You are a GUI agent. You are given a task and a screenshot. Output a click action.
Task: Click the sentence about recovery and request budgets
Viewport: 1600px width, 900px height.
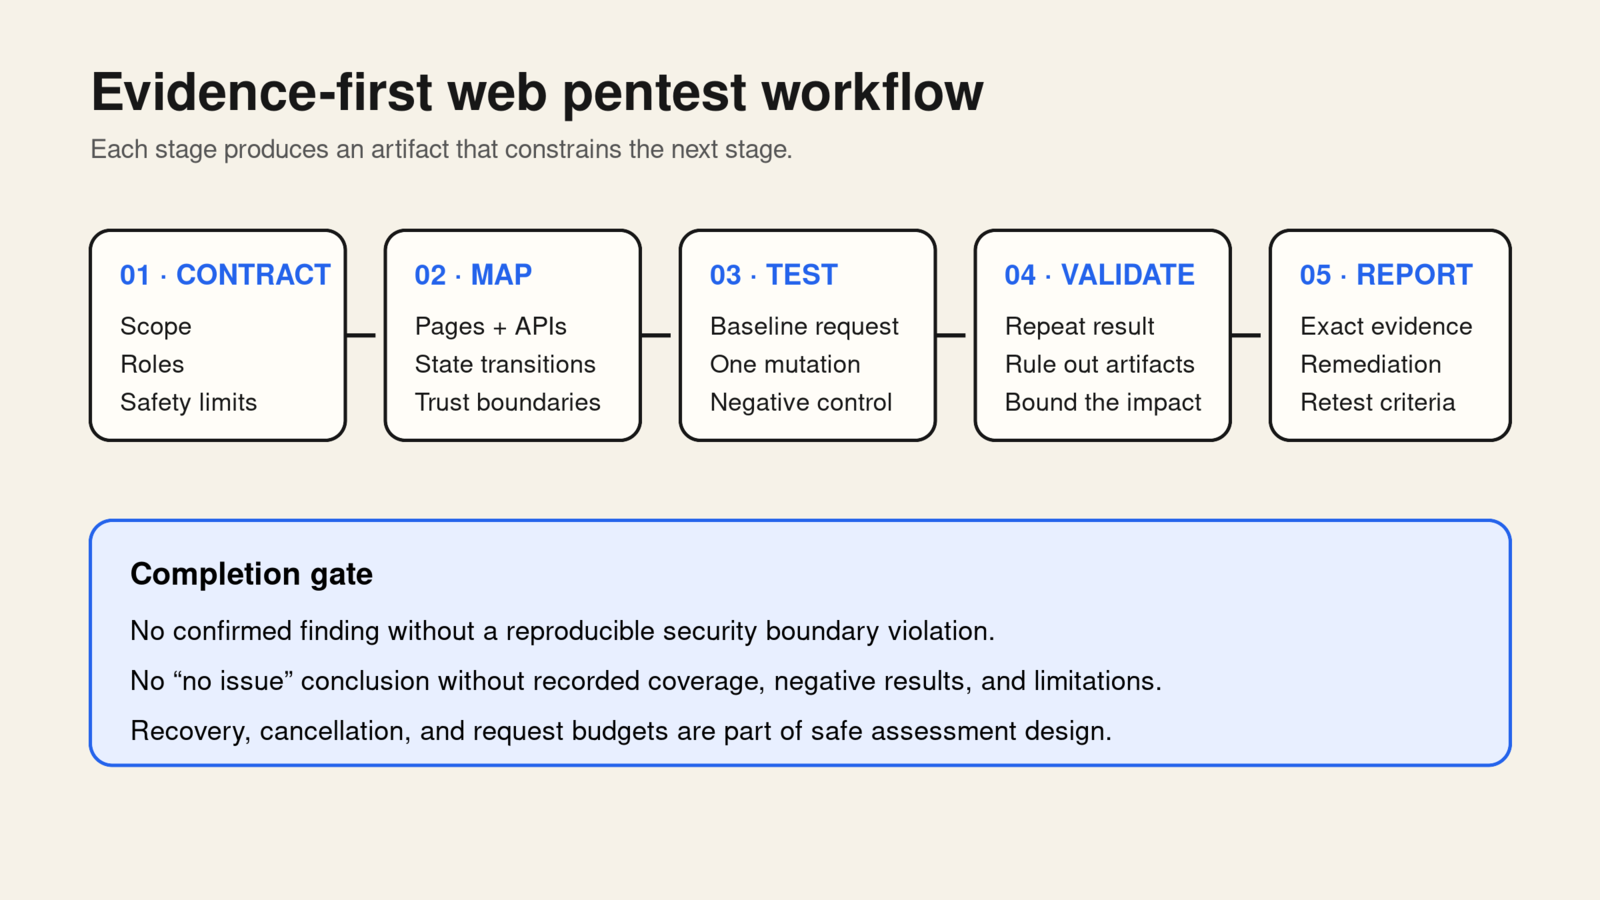pyautogui.click(x=621, y=731)
